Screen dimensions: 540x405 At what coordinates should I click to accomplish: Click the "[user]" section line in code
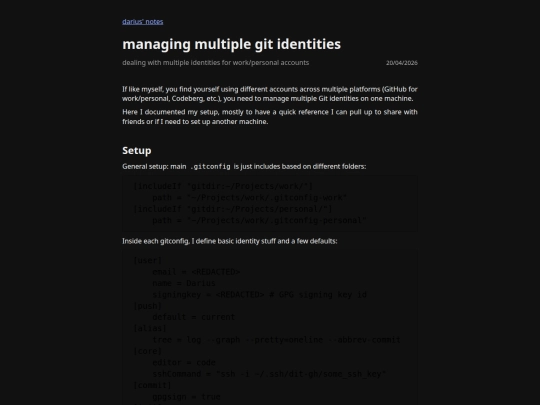pos(147,260)
